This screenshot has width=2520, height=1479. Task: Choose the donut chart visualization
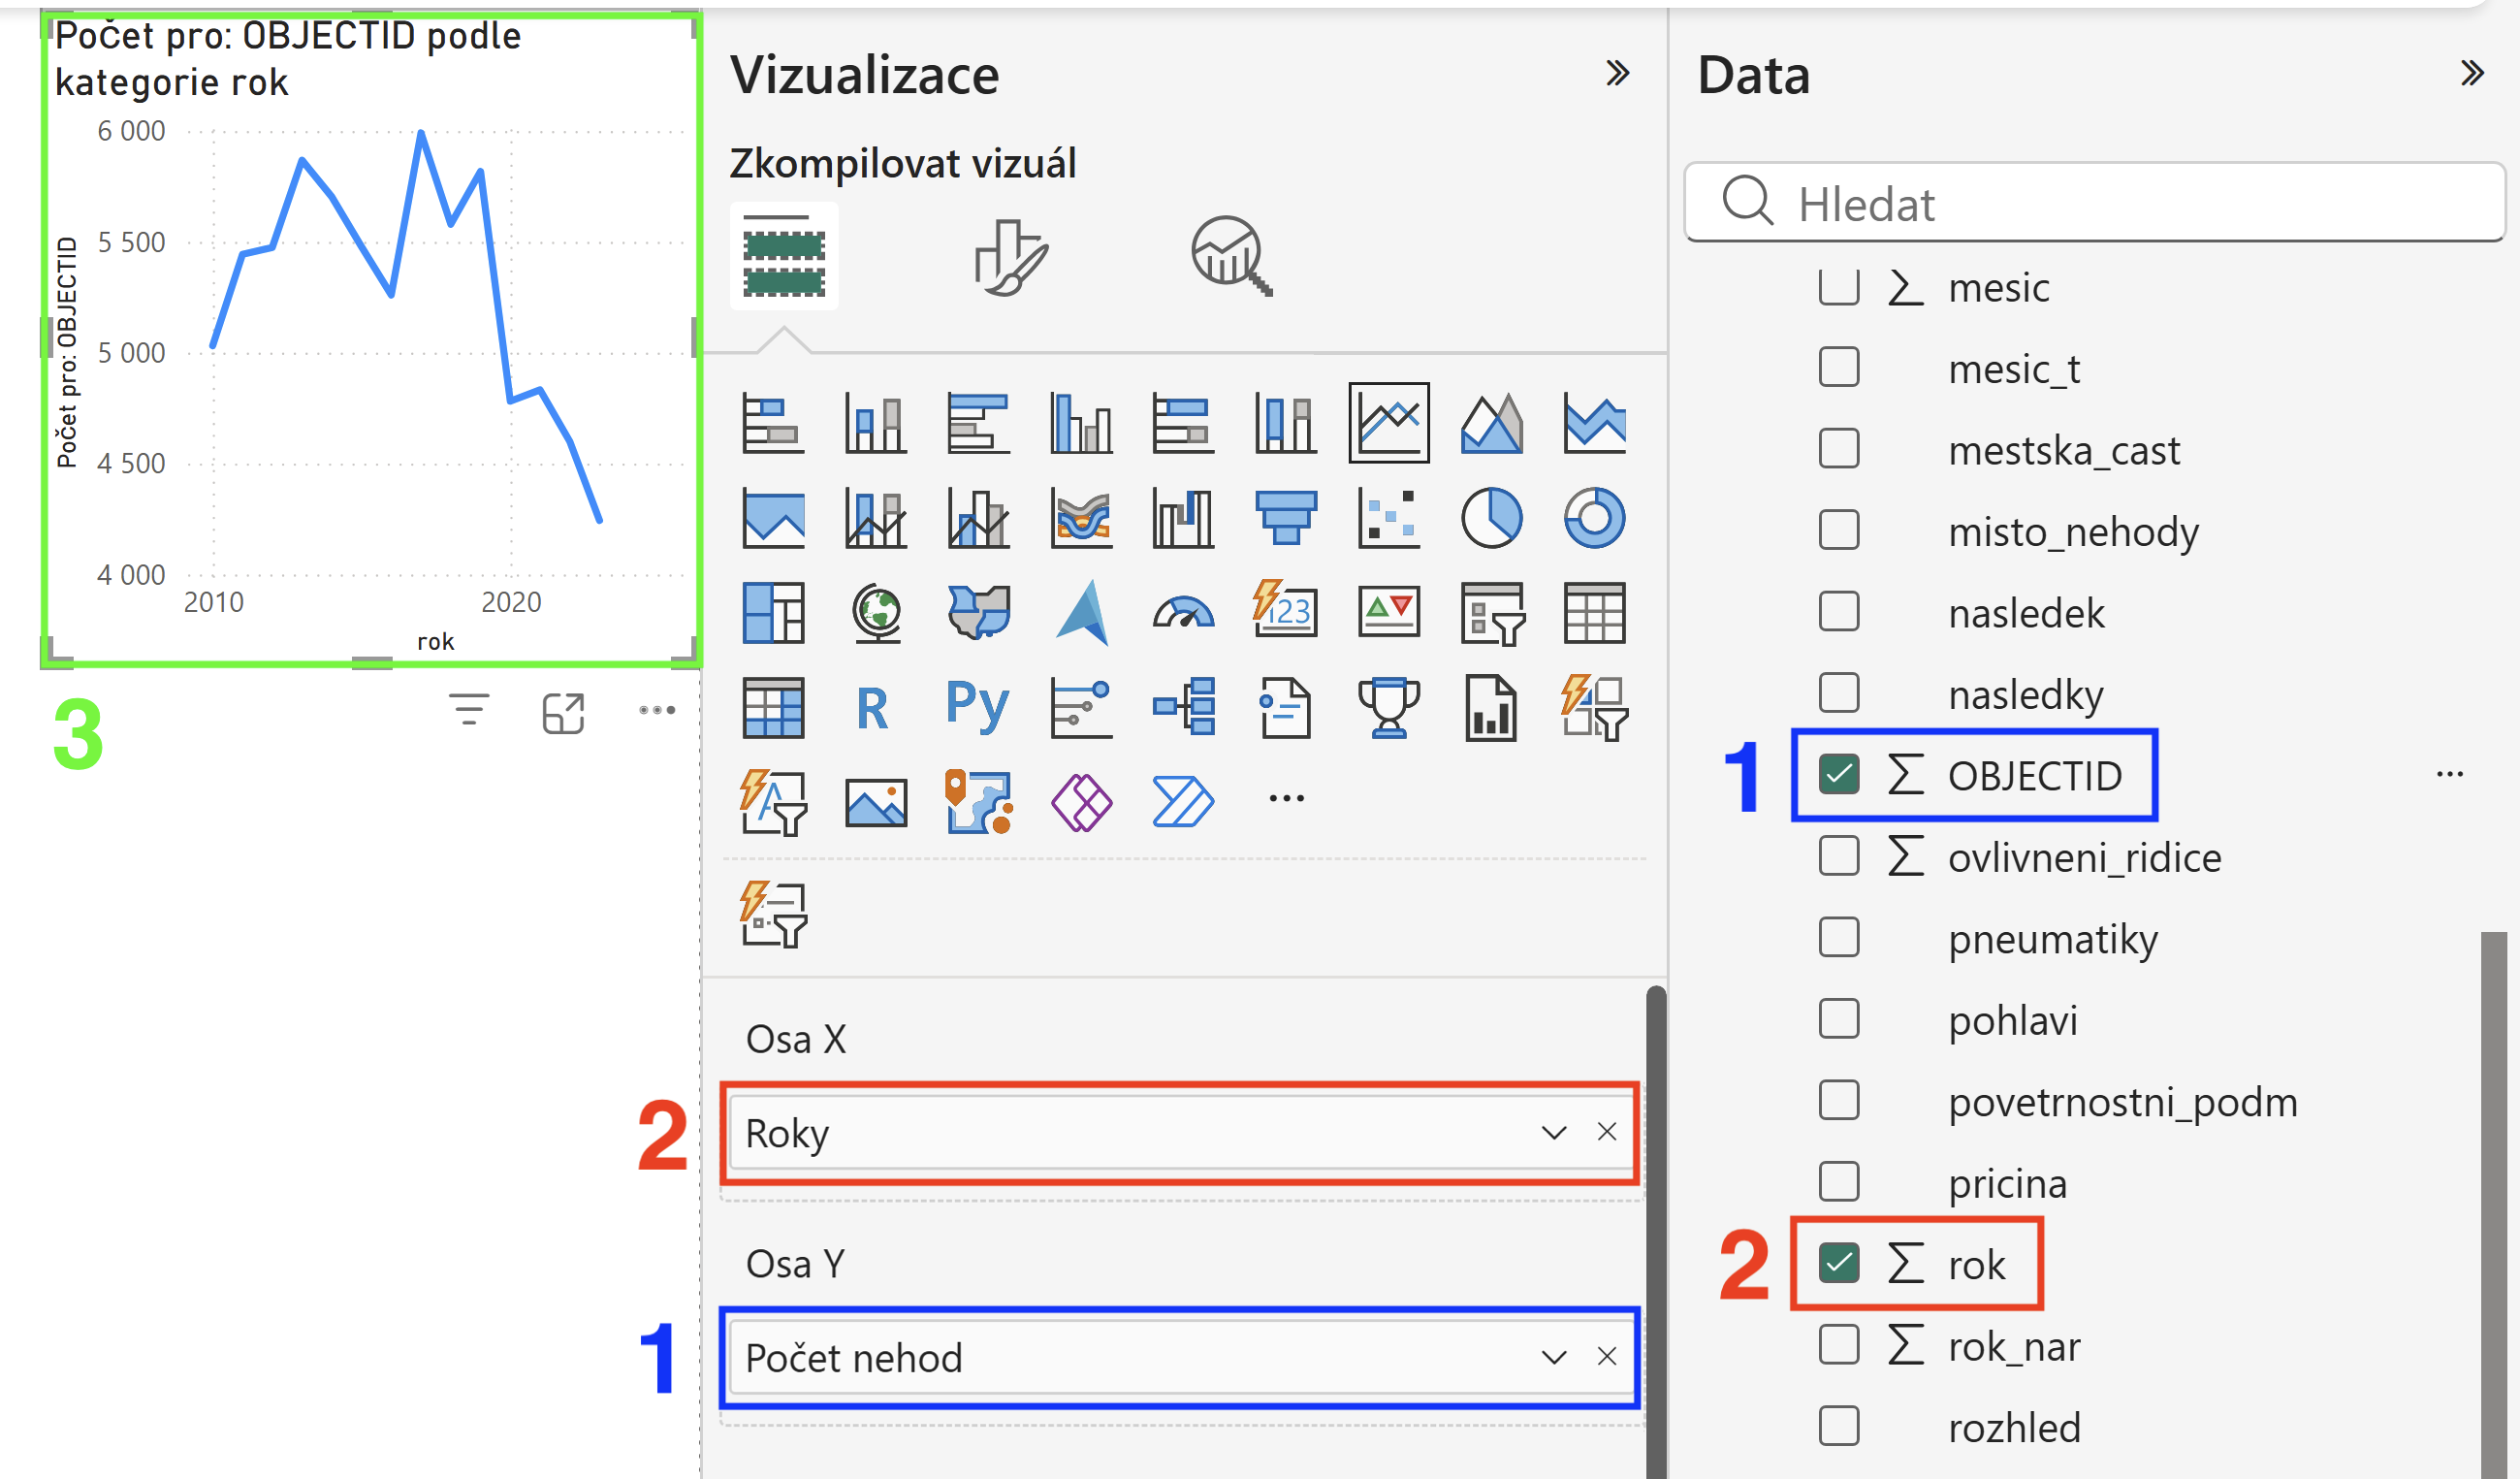coord(1594,518)
